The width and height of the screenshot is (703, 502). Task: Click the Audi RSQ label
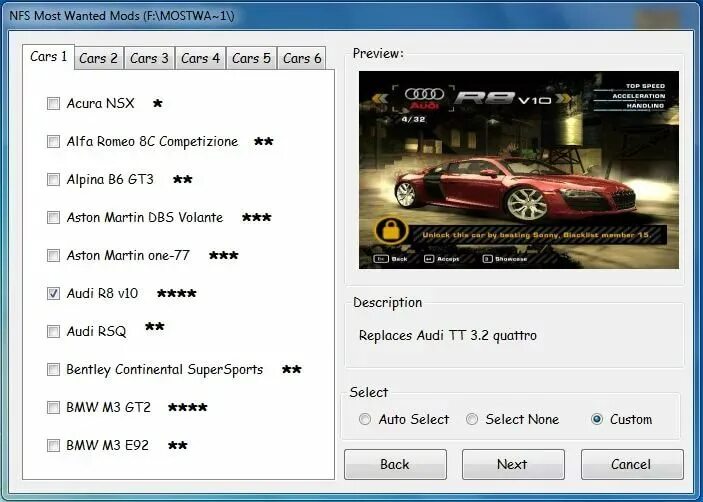click(x=96, y=332)
